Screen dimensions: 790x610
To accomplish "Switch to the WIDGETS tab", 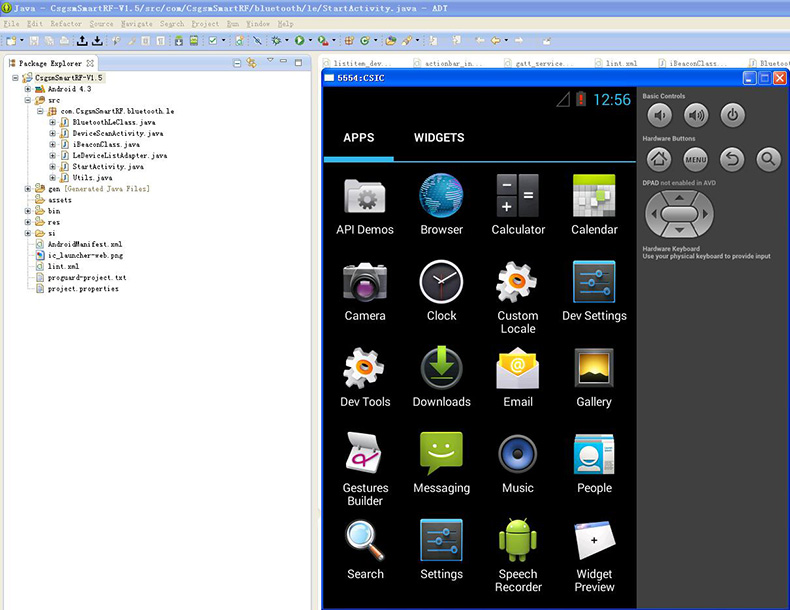I will click(x=439, y=138).
